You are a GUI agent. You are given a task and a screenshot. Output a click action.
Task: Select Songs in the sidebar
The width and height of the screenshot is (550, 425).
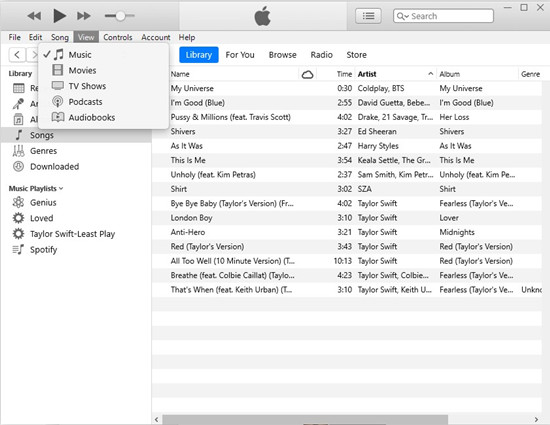[76, 135]
